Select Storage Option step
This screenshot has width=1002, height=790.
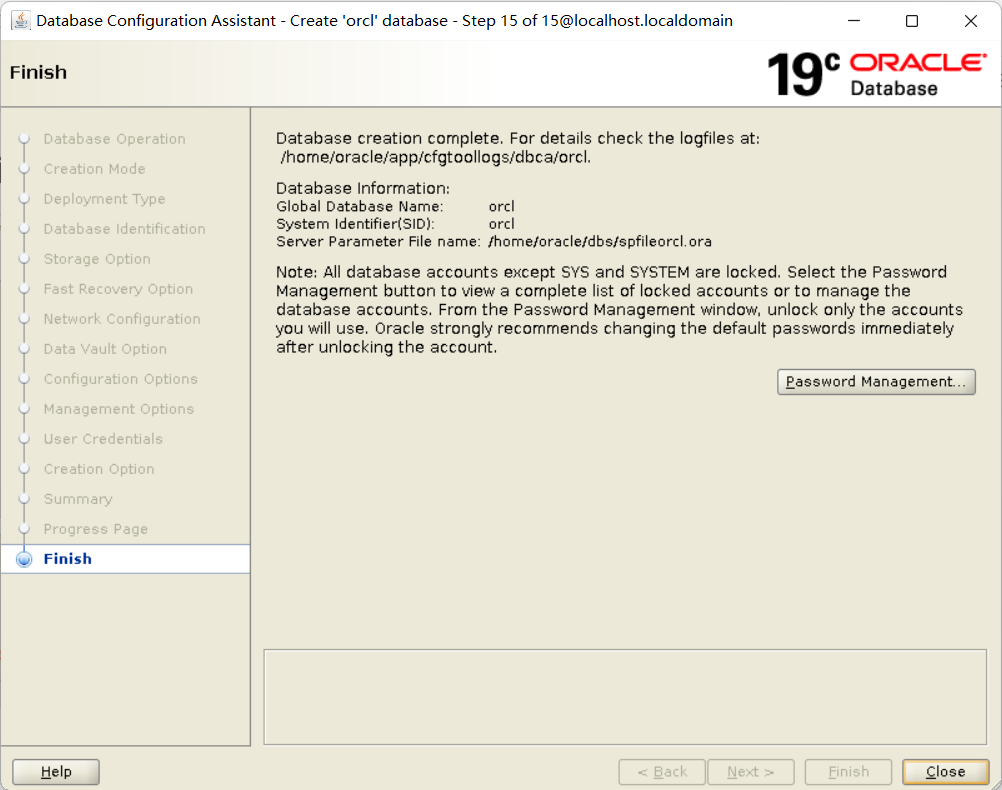[97, 259]
